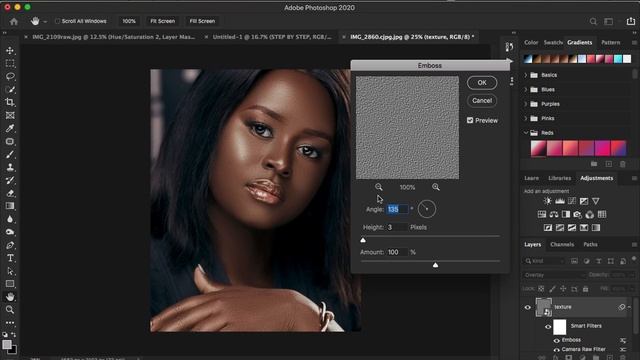Click Cancel in the Emboss dialog
This screenshot has width=640, height=360.
click(x=482, y=100)
